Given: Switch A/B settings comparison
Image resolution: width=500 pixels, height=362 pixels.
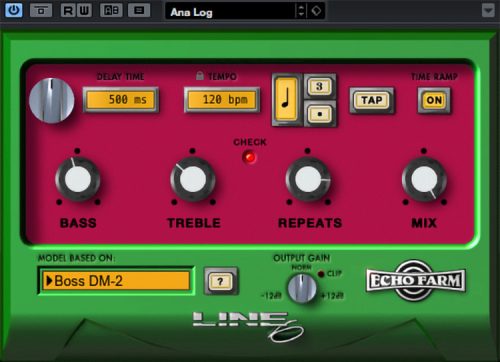Looking at the screenshot, I should 111,11.
